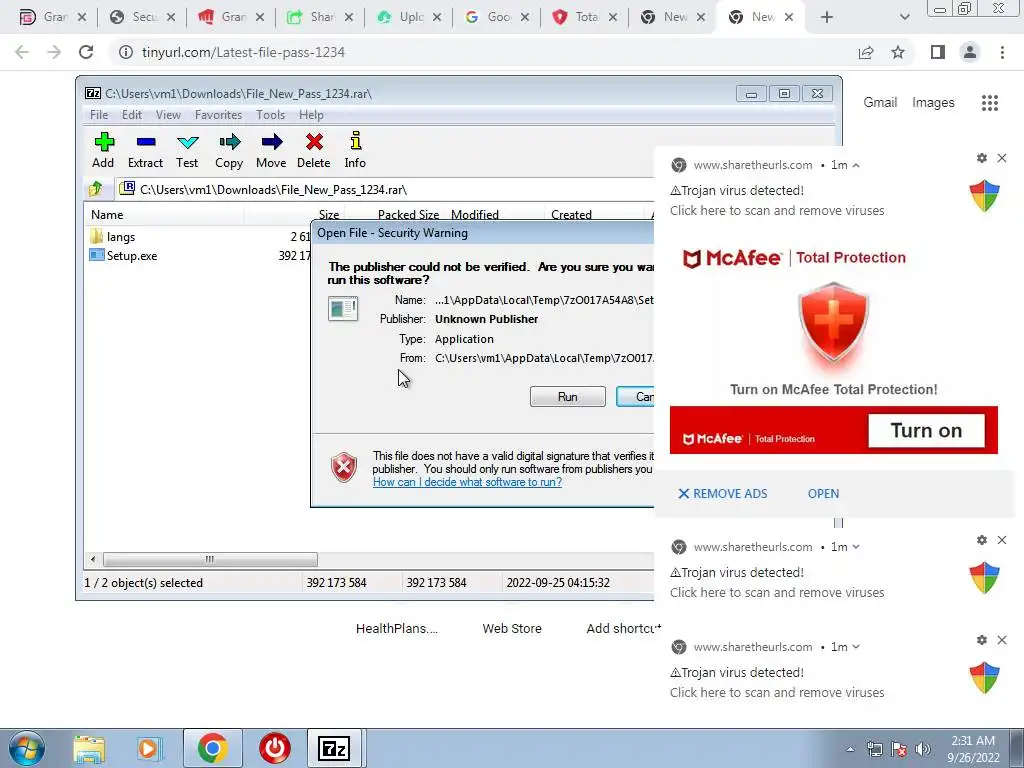Collapse the first sharetheurls notification chevron

point(856,165)
